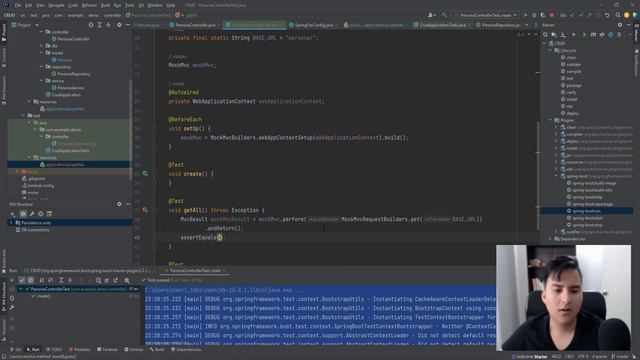Click Run with Coverage icon
Image resolution: width=640 pixels, height=360 pixels.
coord(542,15)
